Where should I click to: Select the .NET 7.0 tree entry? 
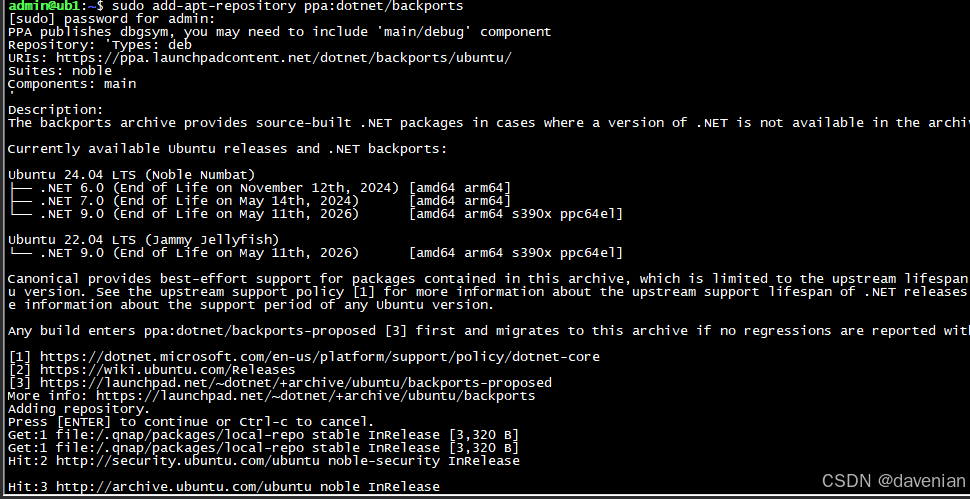259,200
